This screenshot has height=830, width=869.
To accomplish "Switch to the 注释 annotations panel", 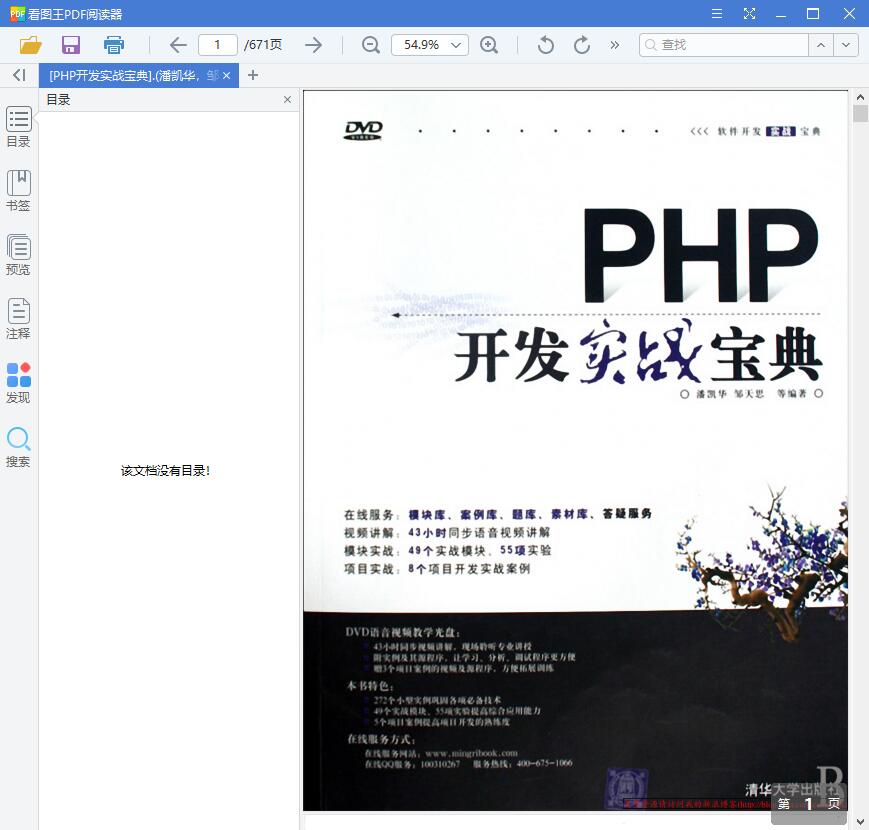I will point(18,318).
